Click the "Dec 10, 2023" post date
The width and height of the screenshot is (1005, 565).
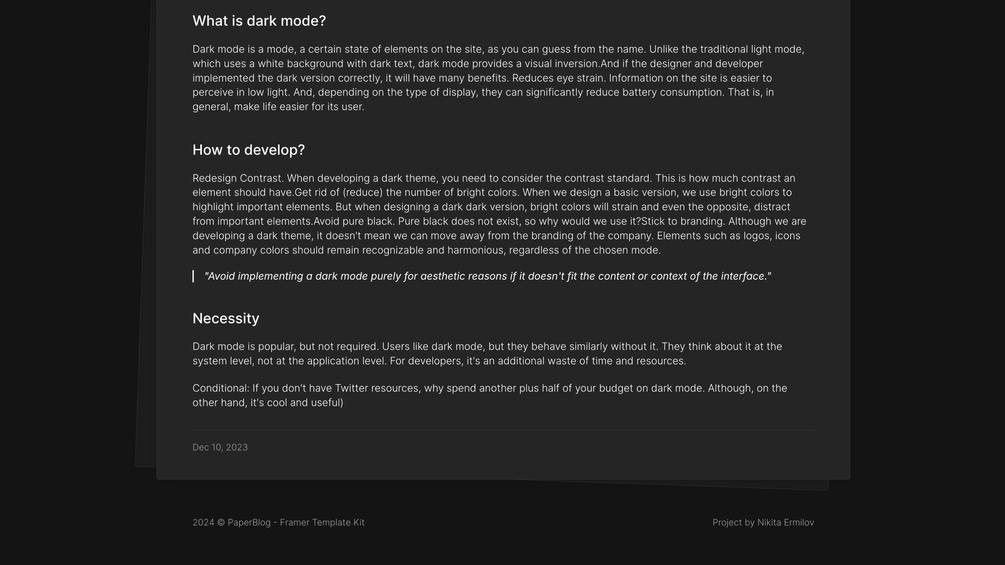pyautogui.click(x=220, y=447)
